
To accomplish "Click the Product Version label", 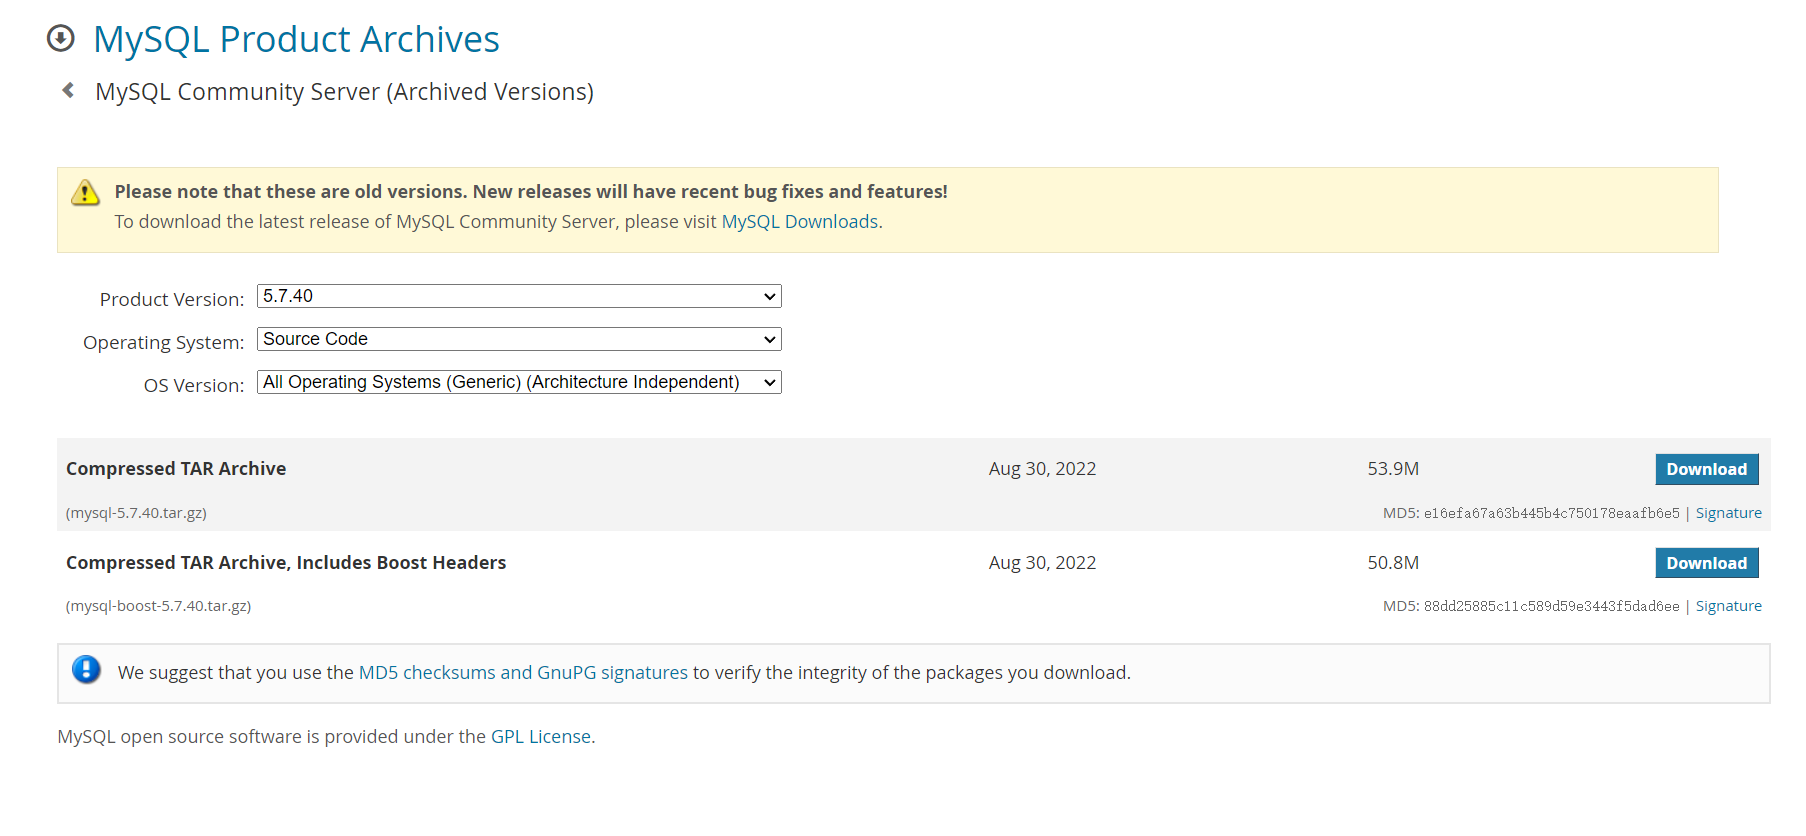I will (172, 299).
